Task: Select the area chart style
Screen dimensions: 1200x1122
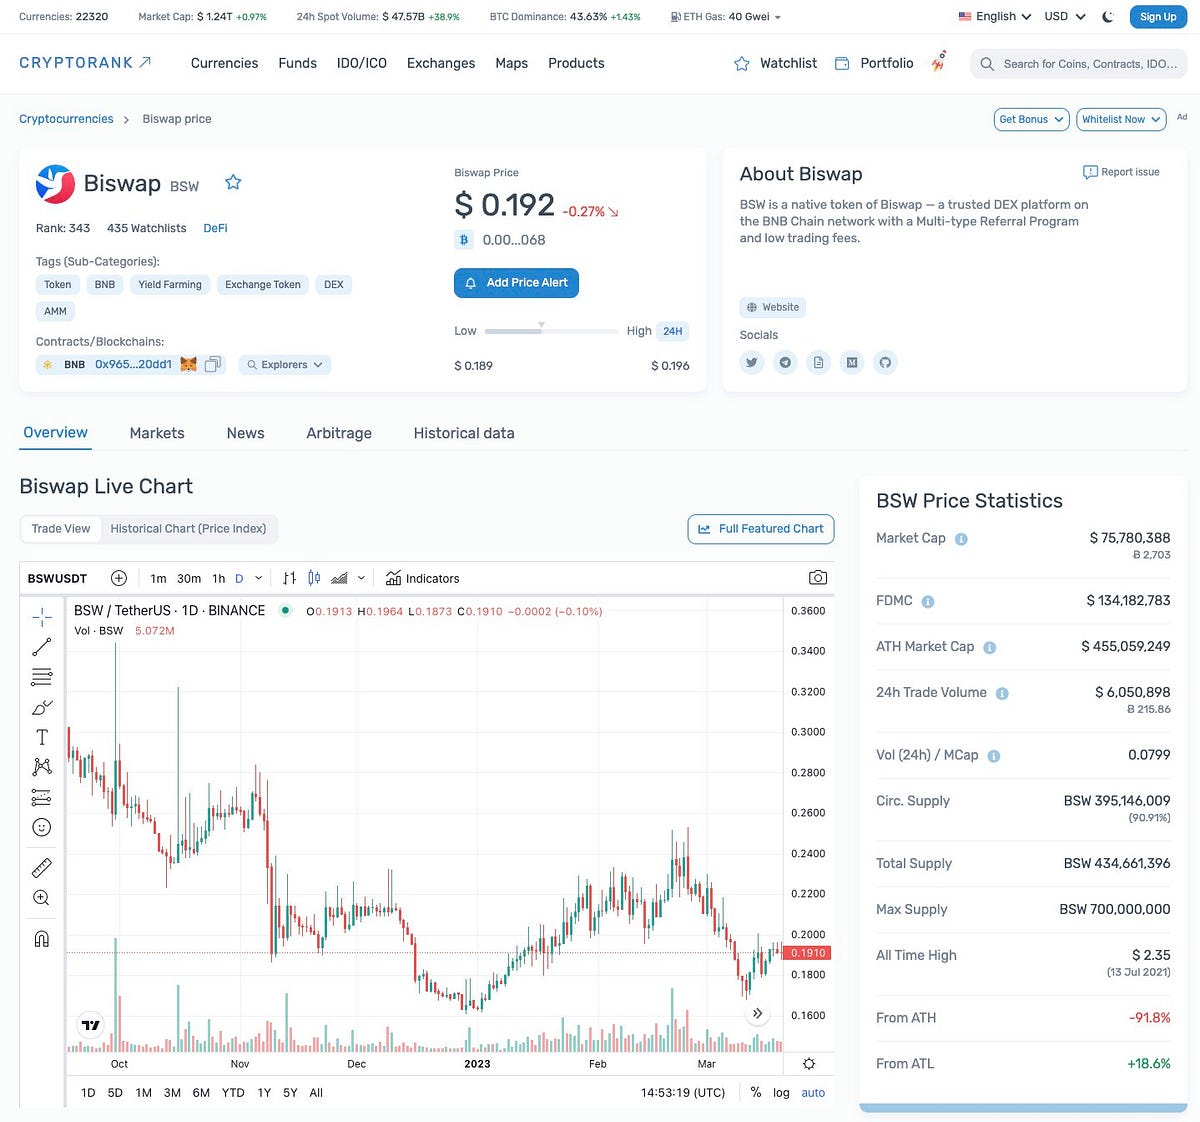Action: 339,578
